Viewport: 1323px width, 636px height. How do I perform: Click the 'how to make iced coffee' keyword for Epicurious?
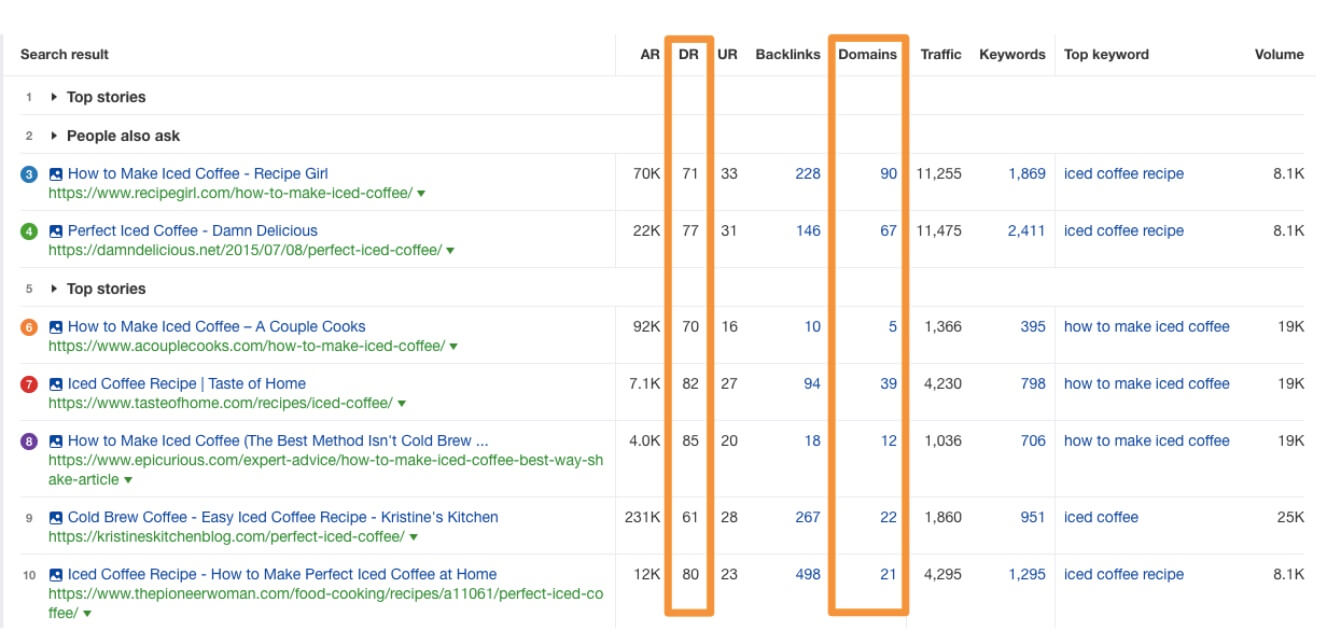point(1146,441)
